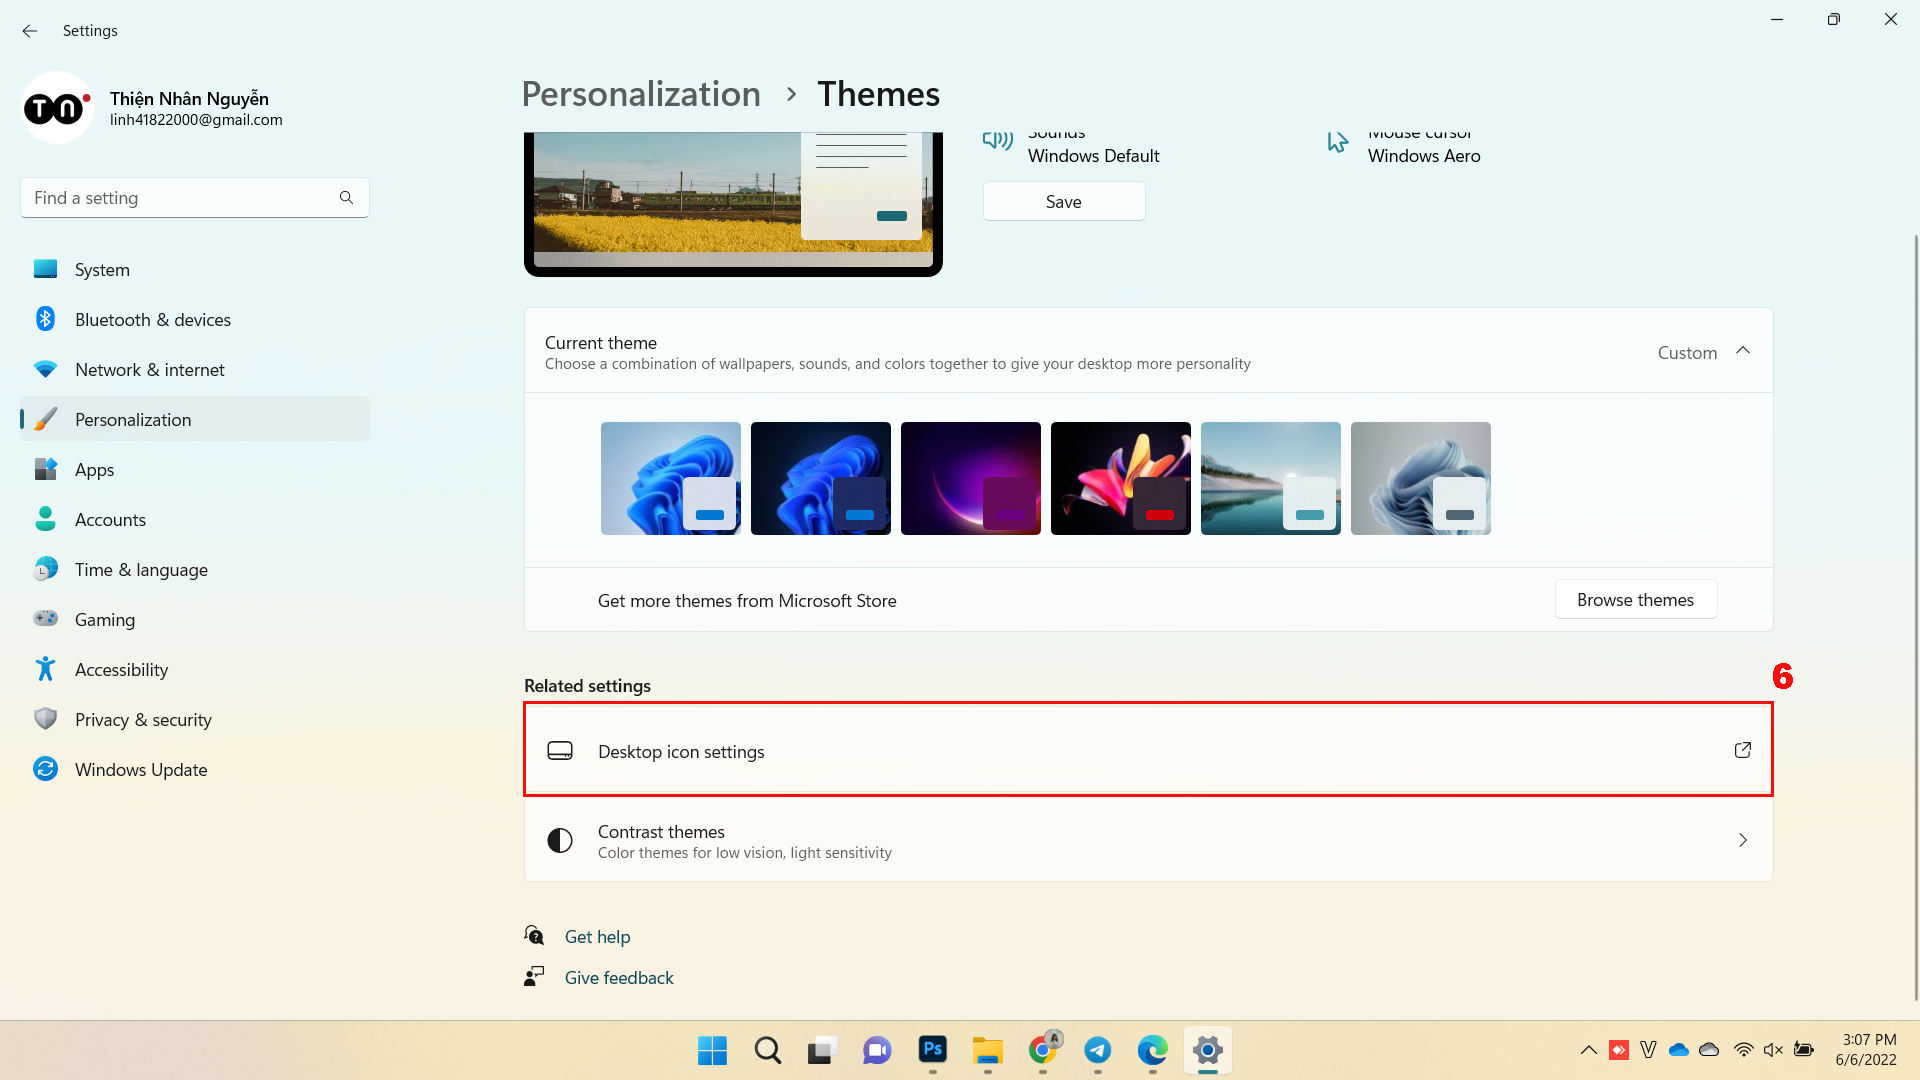Open Gaming settings
The image size is (1920, 1080).
point(195,620)
